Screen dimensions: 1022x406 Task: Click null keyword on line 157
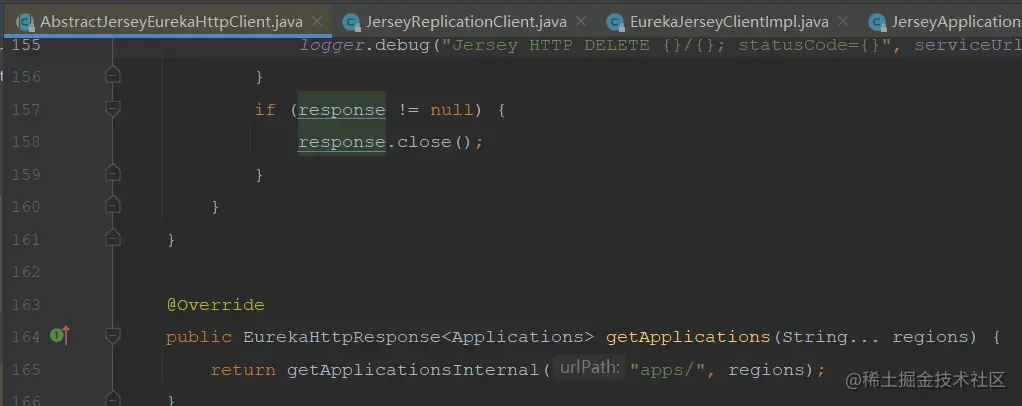451,109
